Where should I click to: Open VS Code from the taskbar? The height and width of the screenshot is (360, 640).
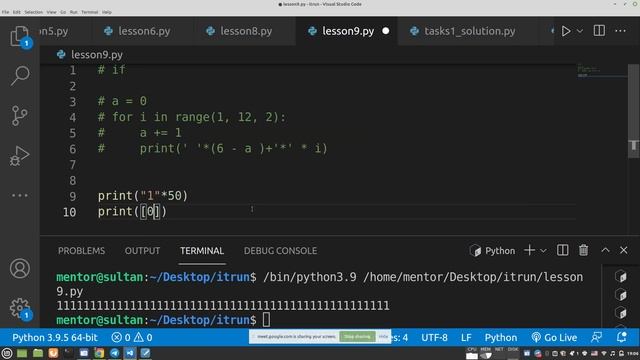(130, 353)
